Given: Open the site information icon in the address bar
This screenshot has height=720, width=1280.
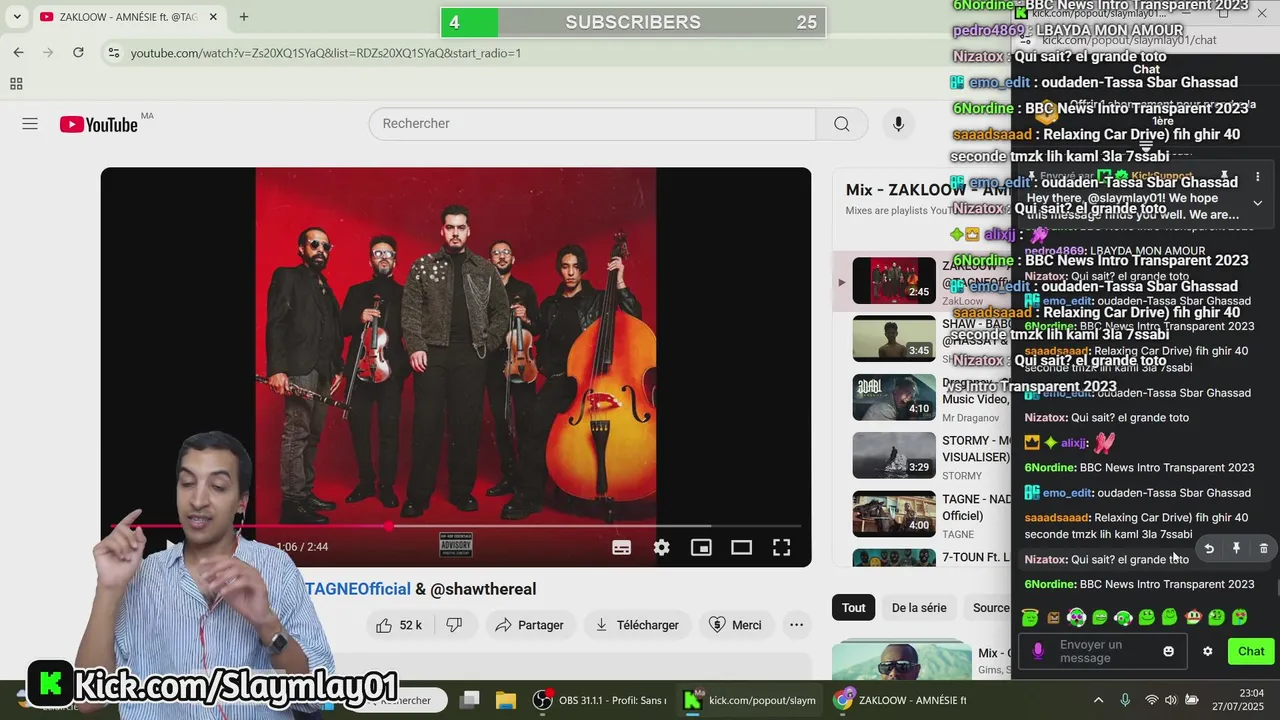Looking at the screenshot, I should (x=113, y=53).
